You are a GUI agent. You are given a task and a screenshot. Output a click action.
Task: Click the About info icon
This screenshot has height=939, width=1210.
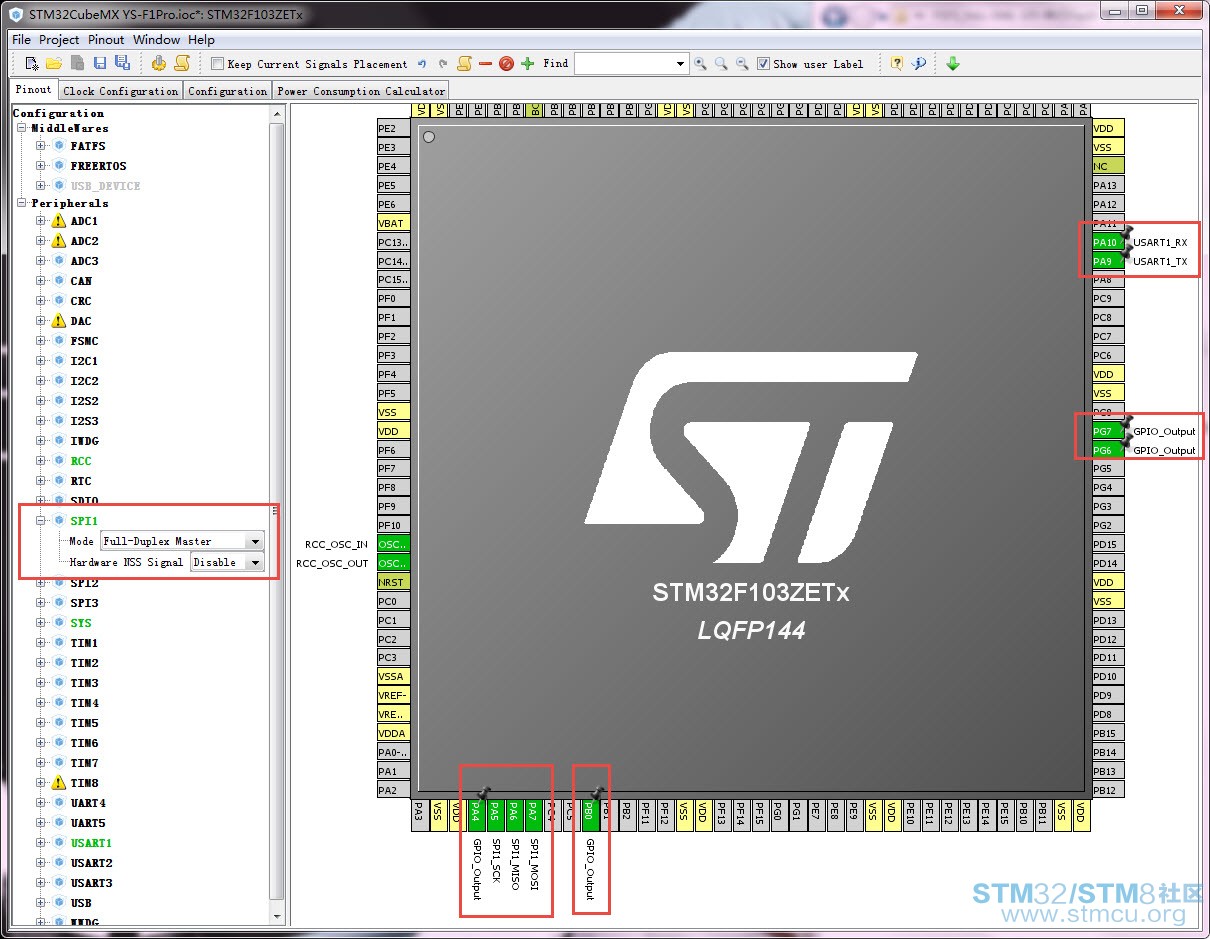[919, 63]
